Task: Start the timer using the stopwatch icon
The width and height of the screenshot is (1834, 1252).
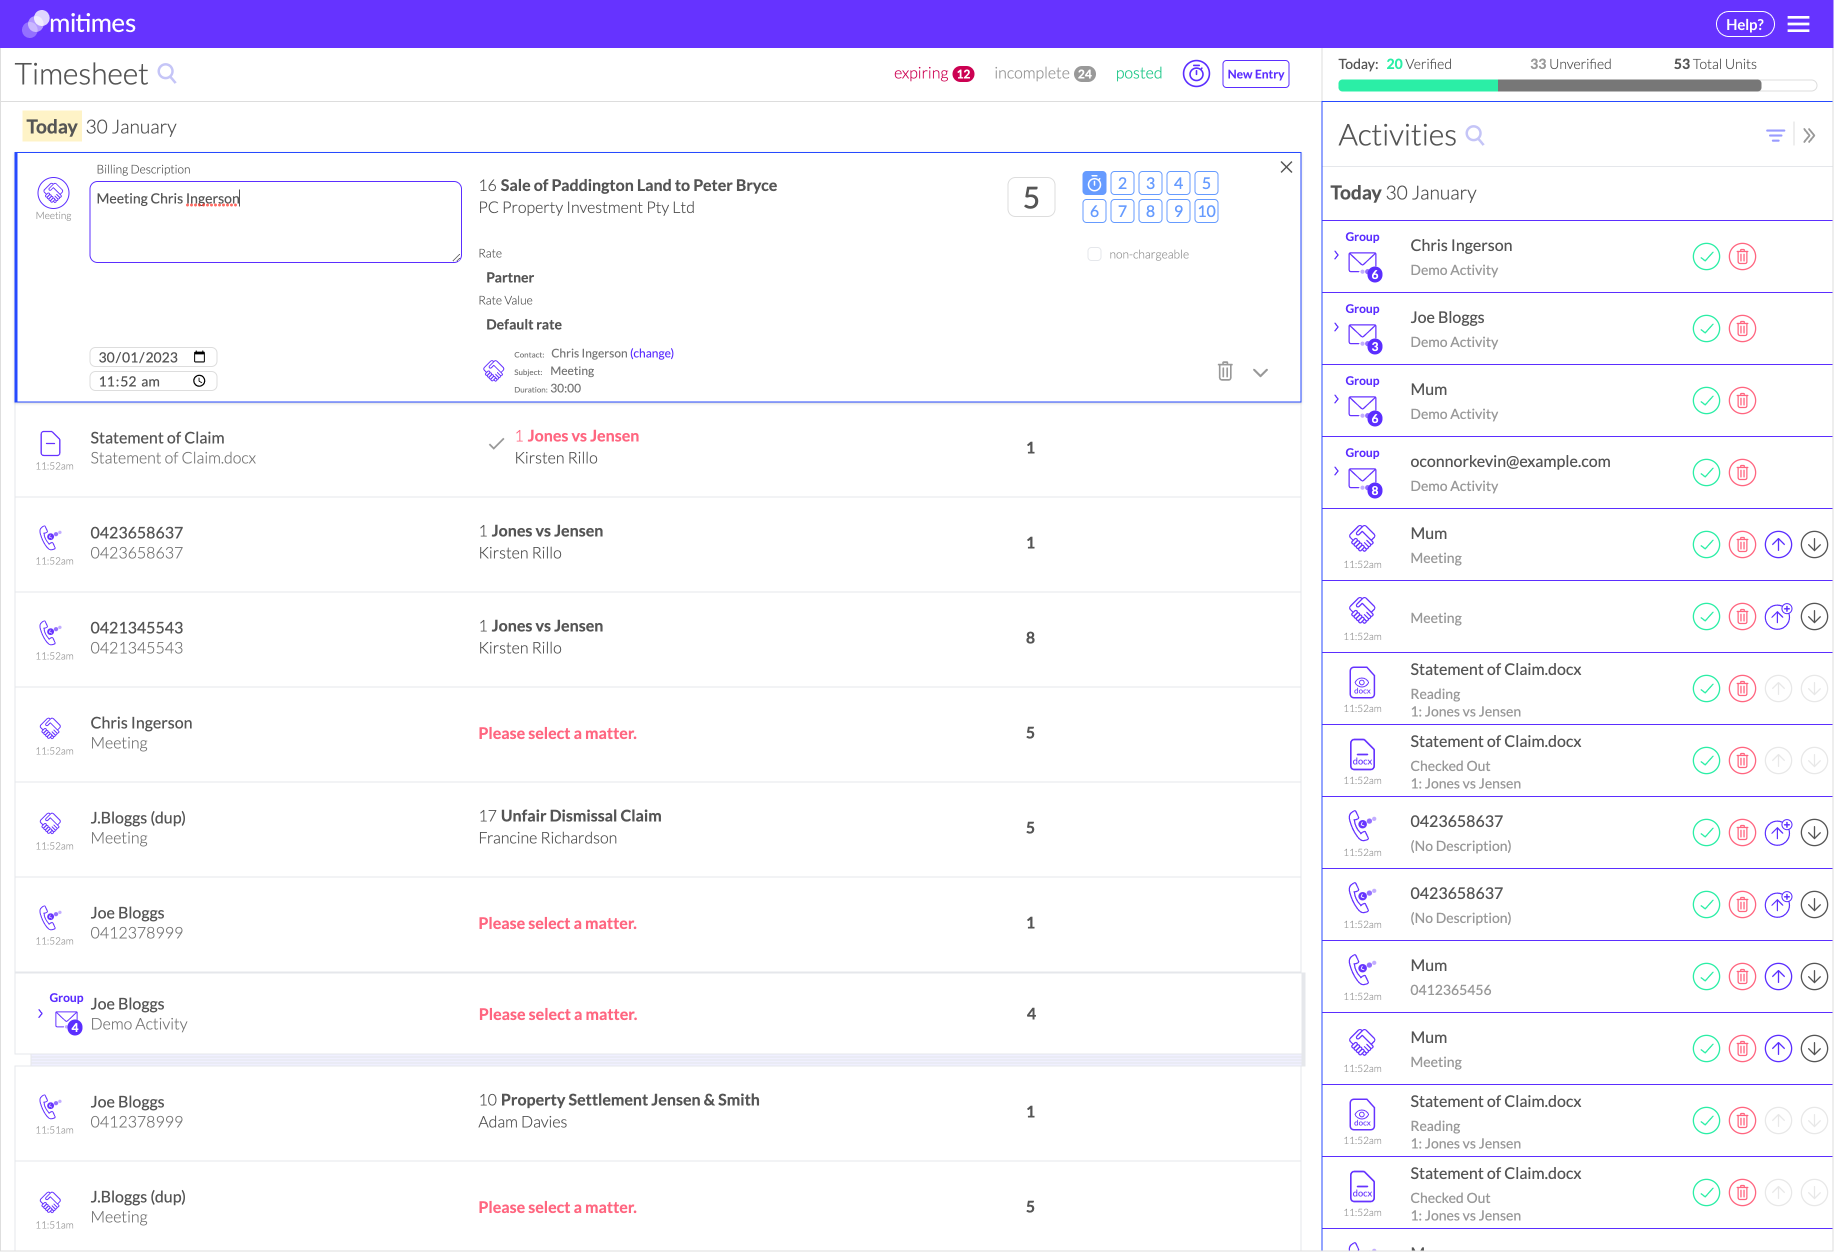Action: tap(1196, 73)
